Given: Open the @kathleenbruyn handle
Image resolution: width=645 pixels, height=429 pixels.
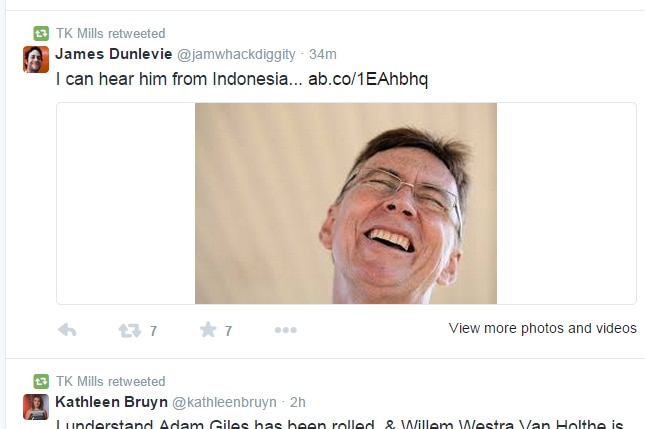Looking at the screenshot, I should 224,402.
